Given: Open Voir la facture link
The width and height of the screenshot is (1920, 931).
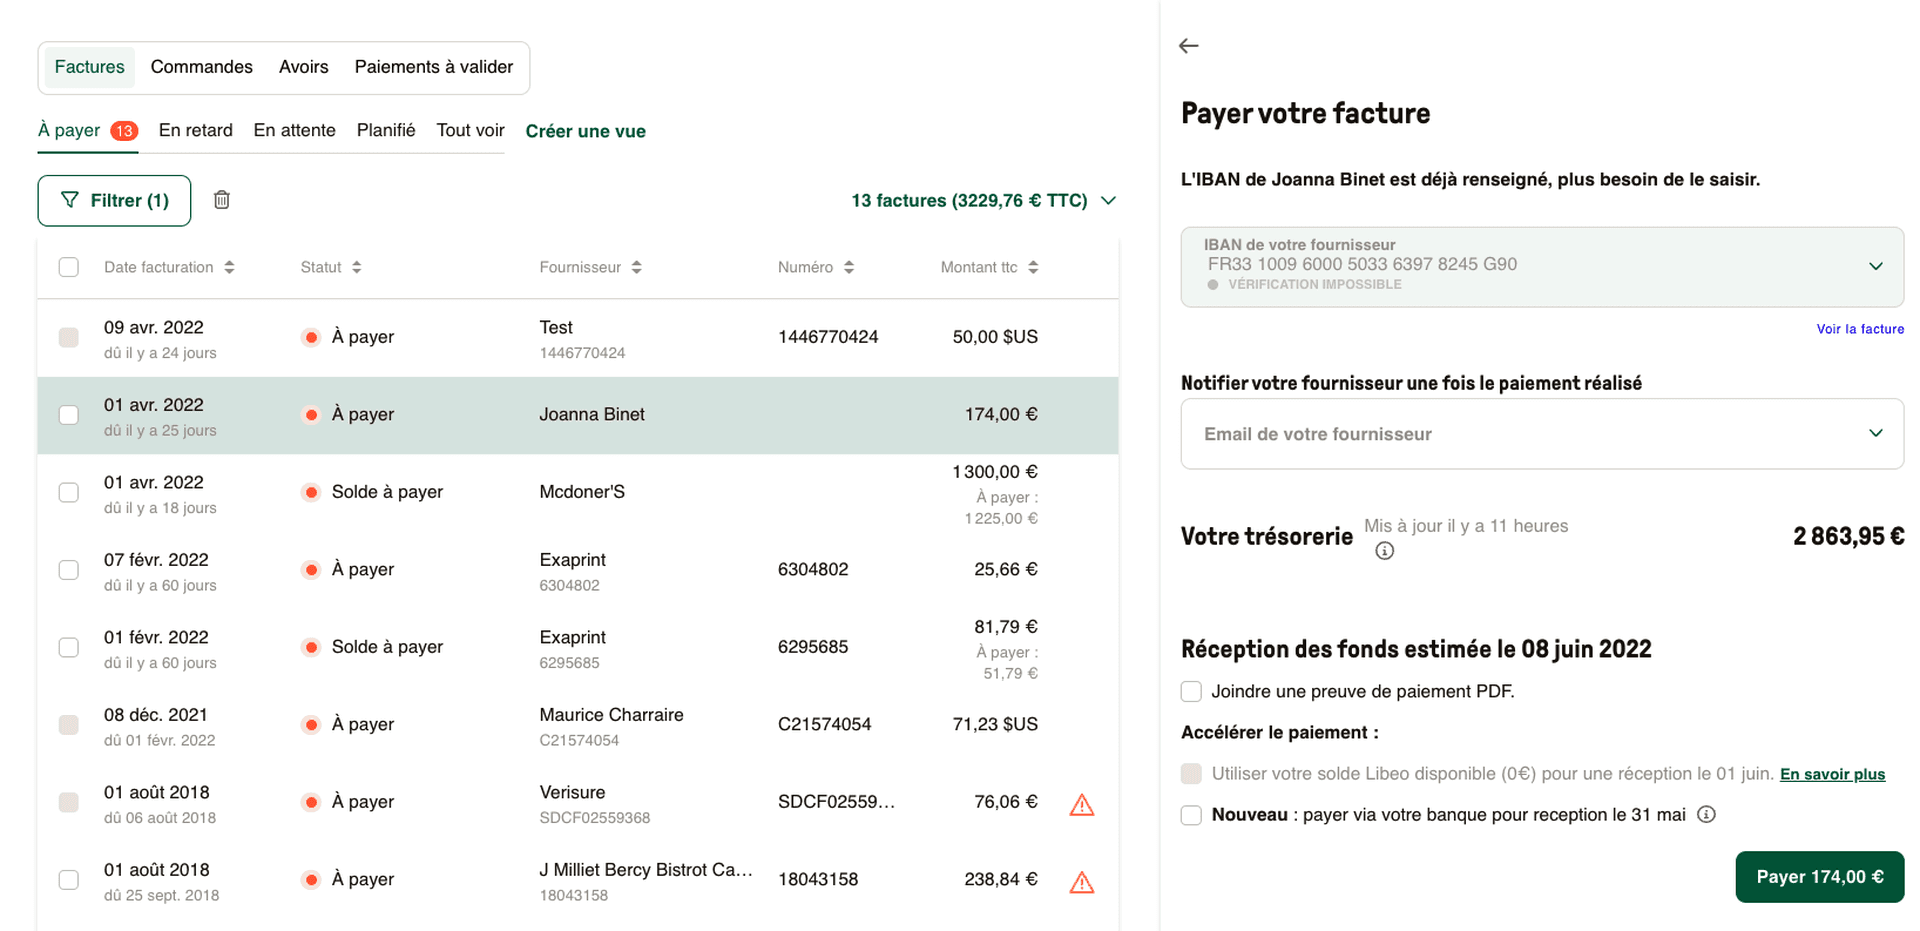Looking at the screenshot, I should coord(1860,328).
